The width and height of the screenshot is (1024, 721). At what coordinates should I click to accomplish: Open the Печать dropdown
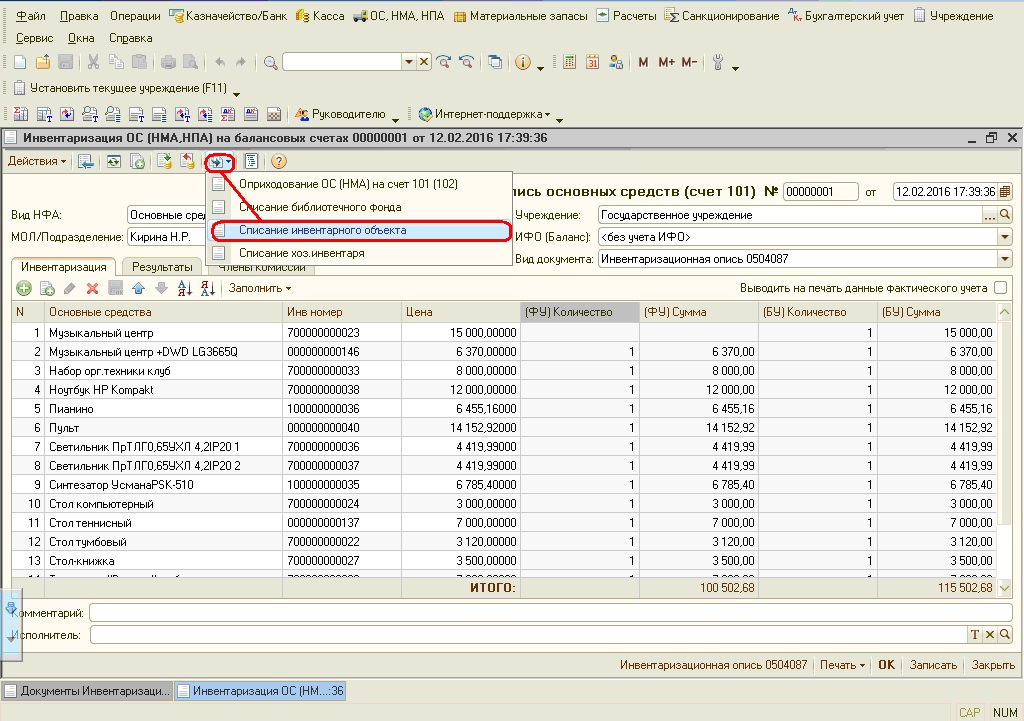click(x=842, y=665)
